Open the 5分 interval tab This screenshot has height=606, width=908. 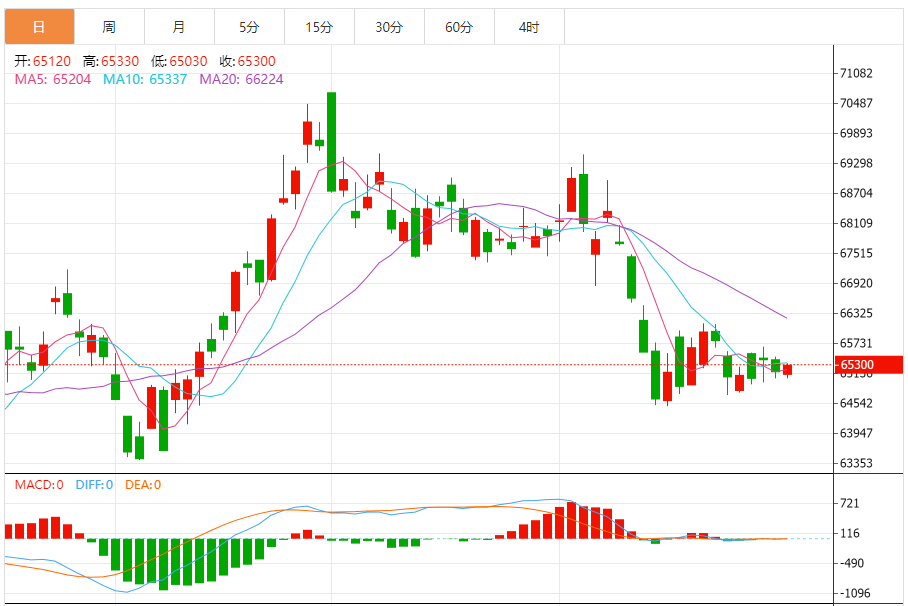[249, 27]
